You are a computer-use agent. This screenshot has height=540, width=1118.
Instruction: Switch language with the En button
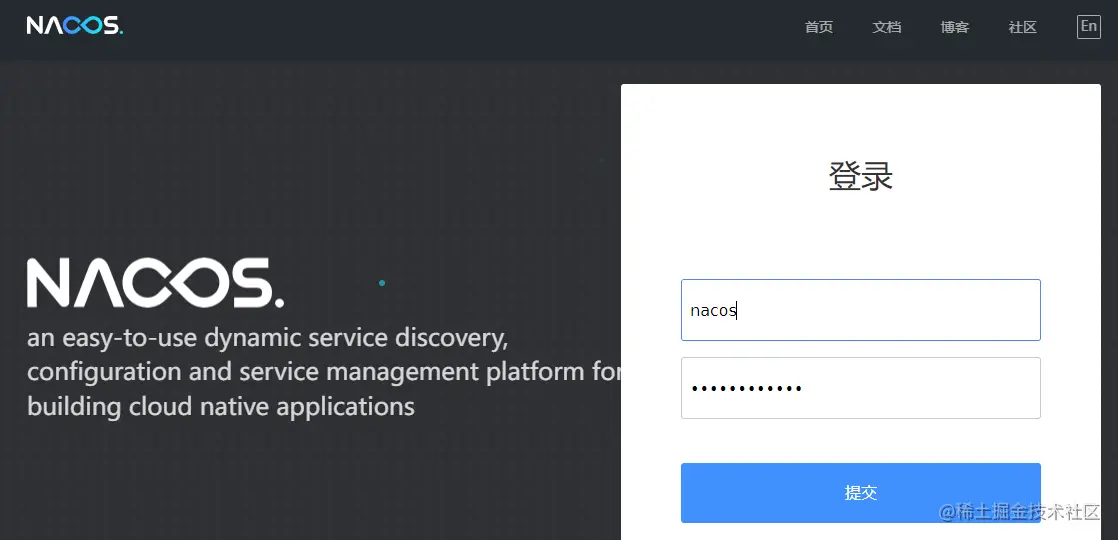[x=1089, y=27]
